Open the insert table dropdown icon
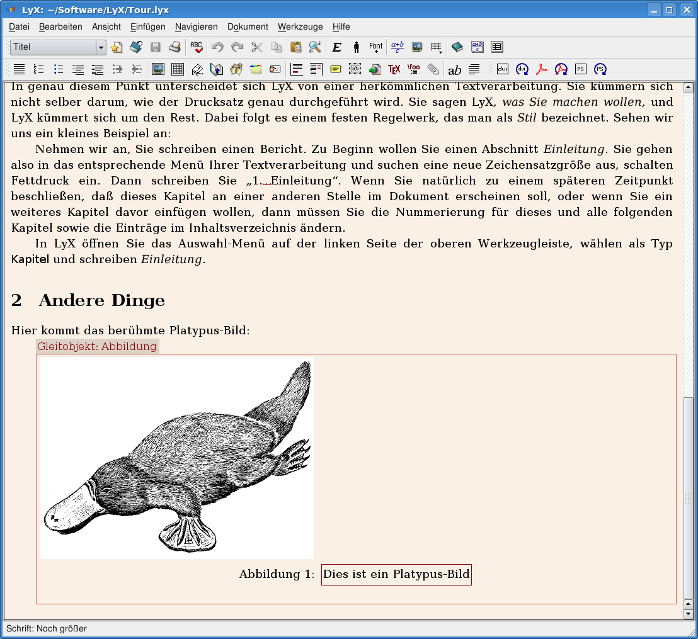Image resolution: width=698 pixels, height=639 pixels. tap(436, 47)
